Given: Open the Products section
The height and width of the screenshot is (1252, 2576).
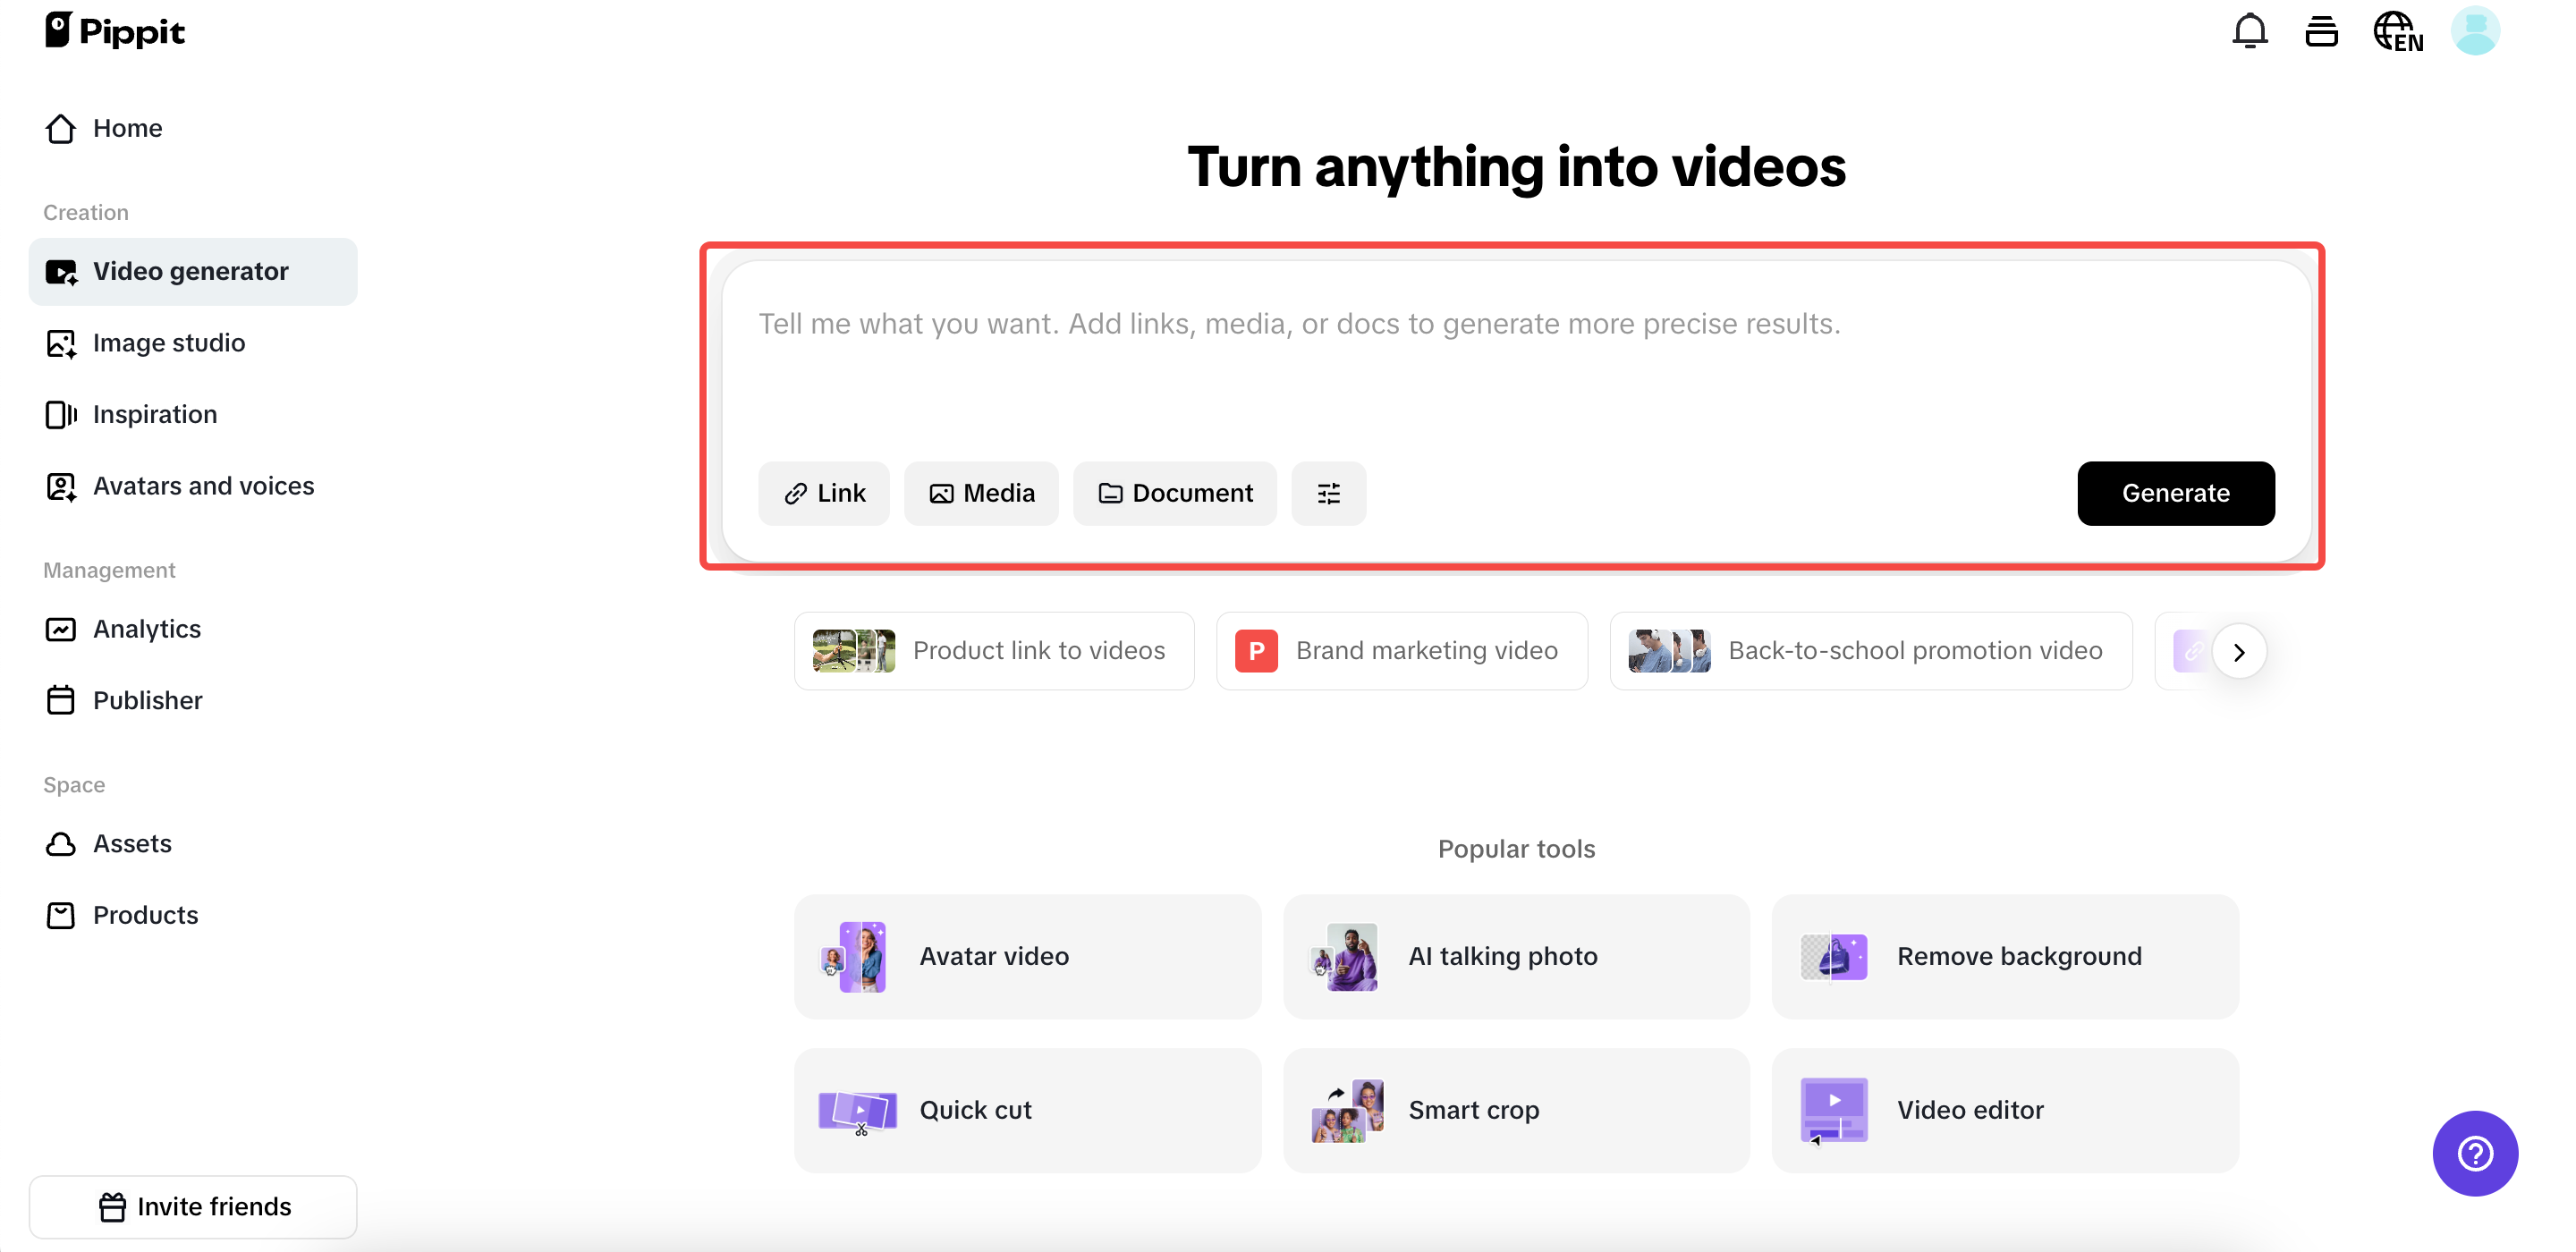Looking at the screenshot, I should click(145, 915).
